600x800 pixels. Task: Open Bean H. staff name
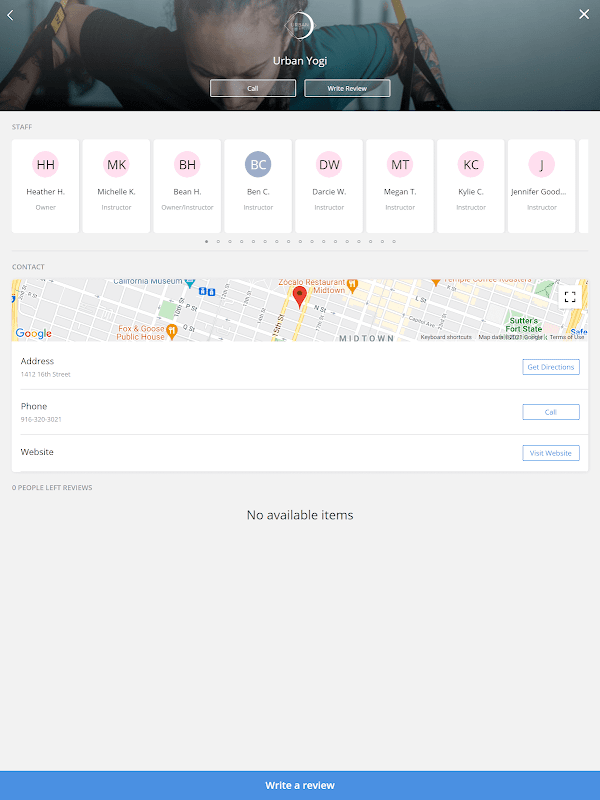[187, 192]
